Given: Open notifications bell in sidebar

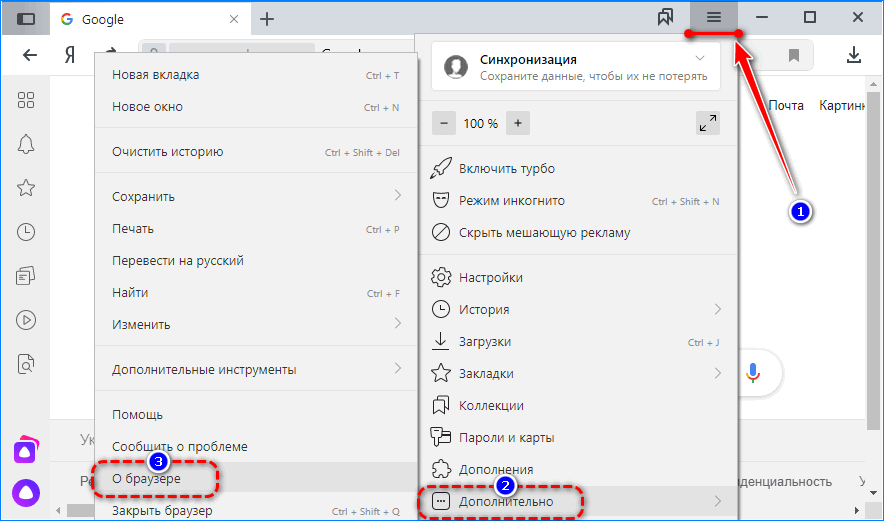Looking at the screenshot, I should pos(27,144).
